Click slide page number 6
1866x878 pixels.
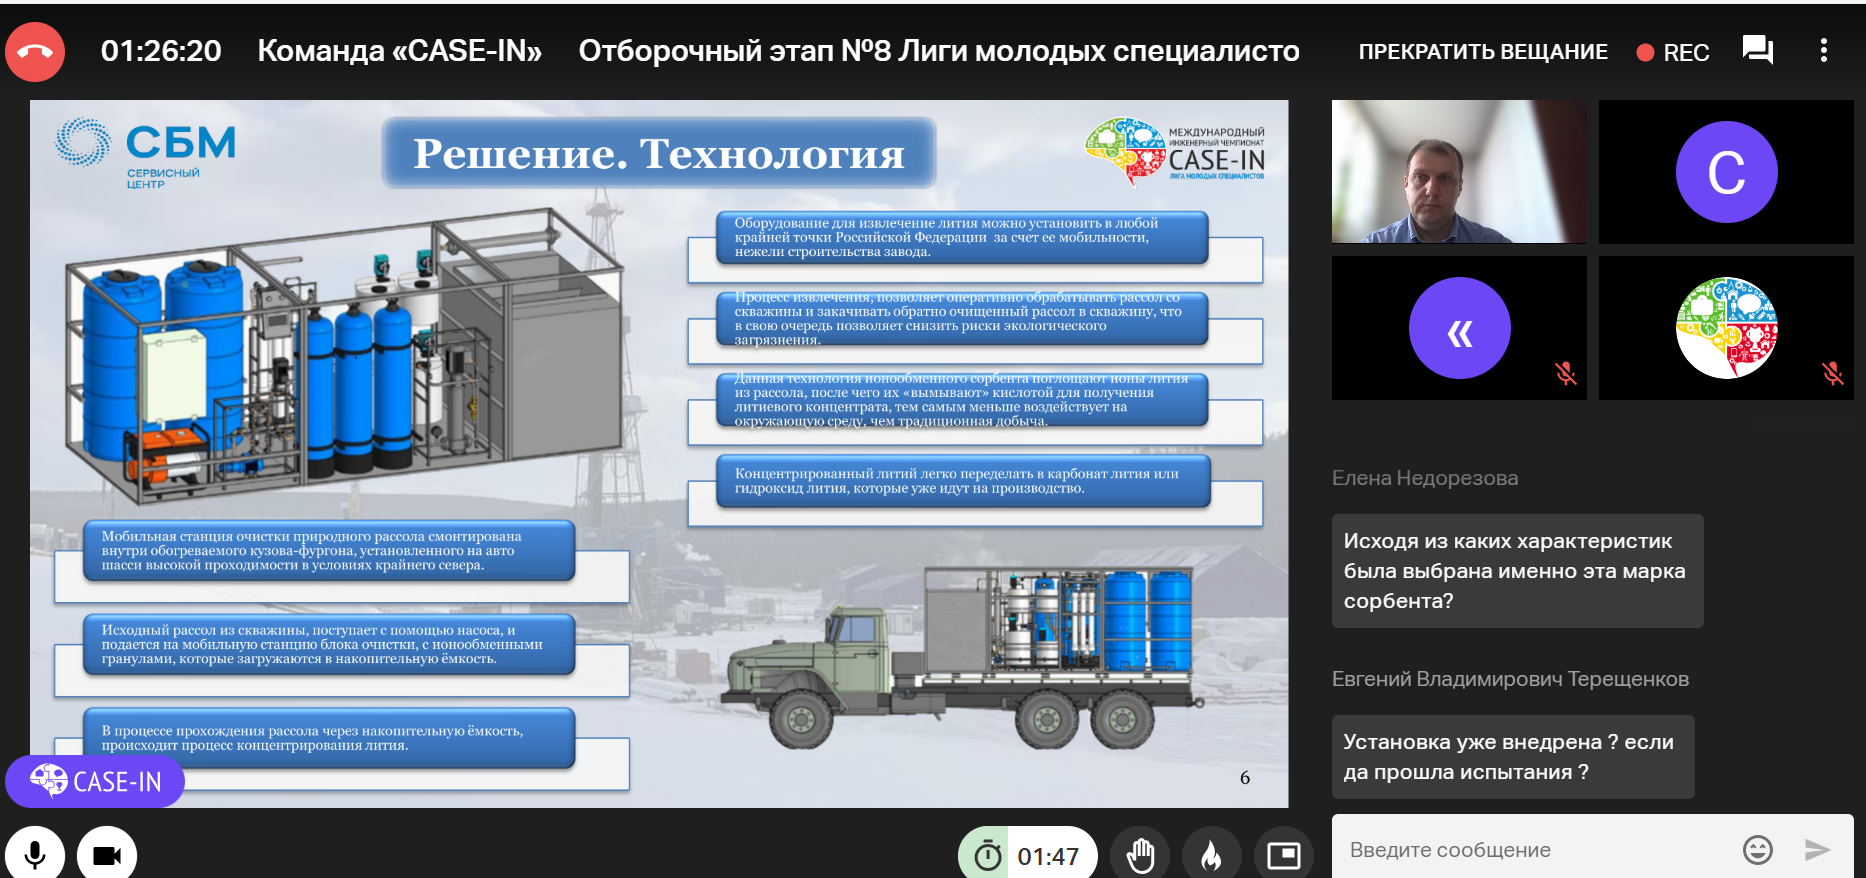(x=1245, y=778)
